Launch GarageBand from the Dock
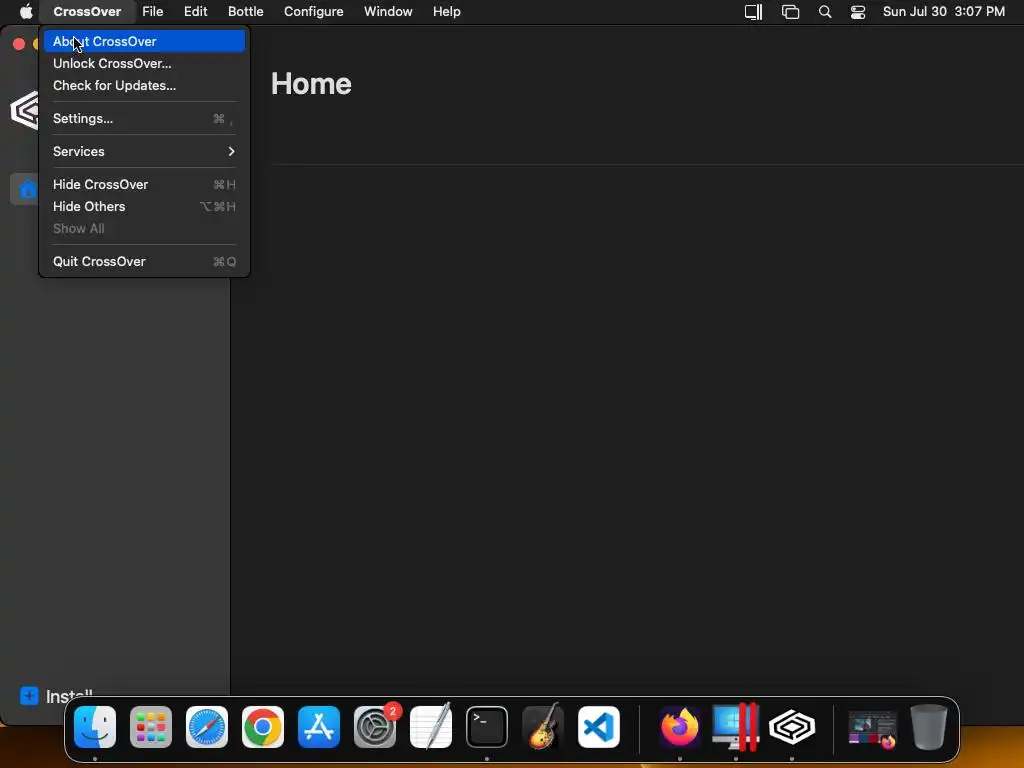Screen dimensions: 1024x768 point(543,726)
